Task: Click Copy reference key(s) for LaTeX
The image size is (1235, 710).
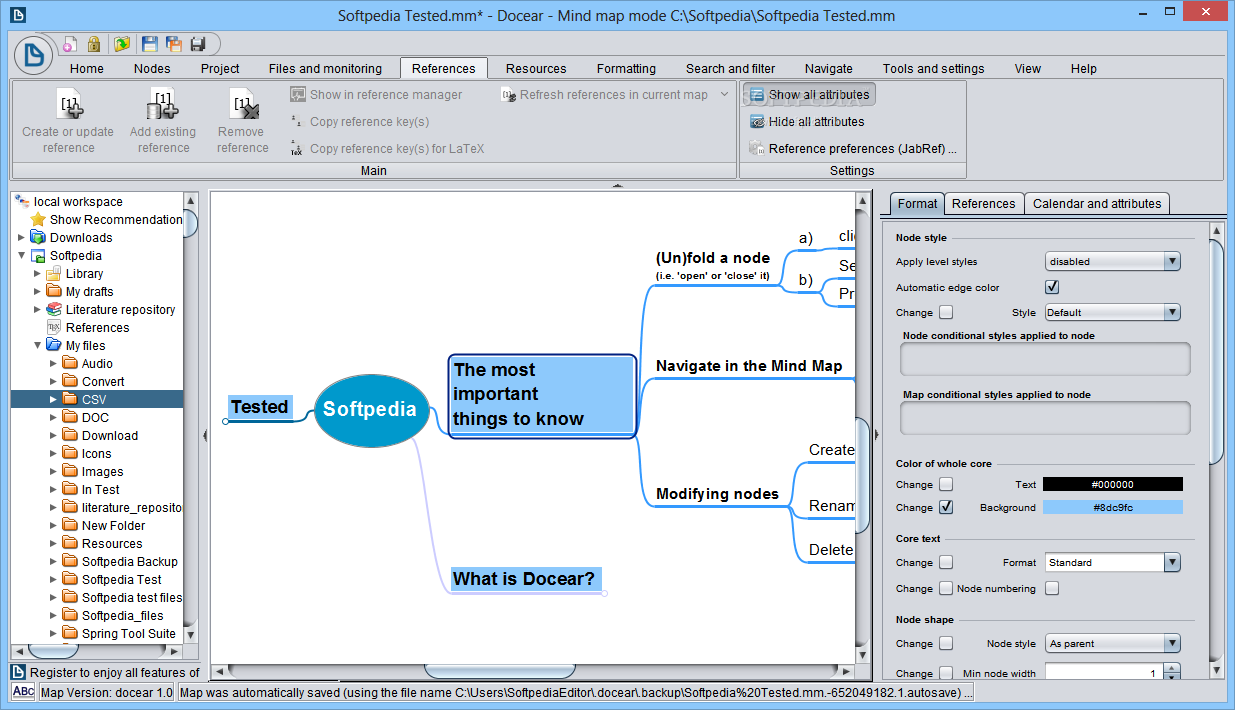Action: (388, 149)
